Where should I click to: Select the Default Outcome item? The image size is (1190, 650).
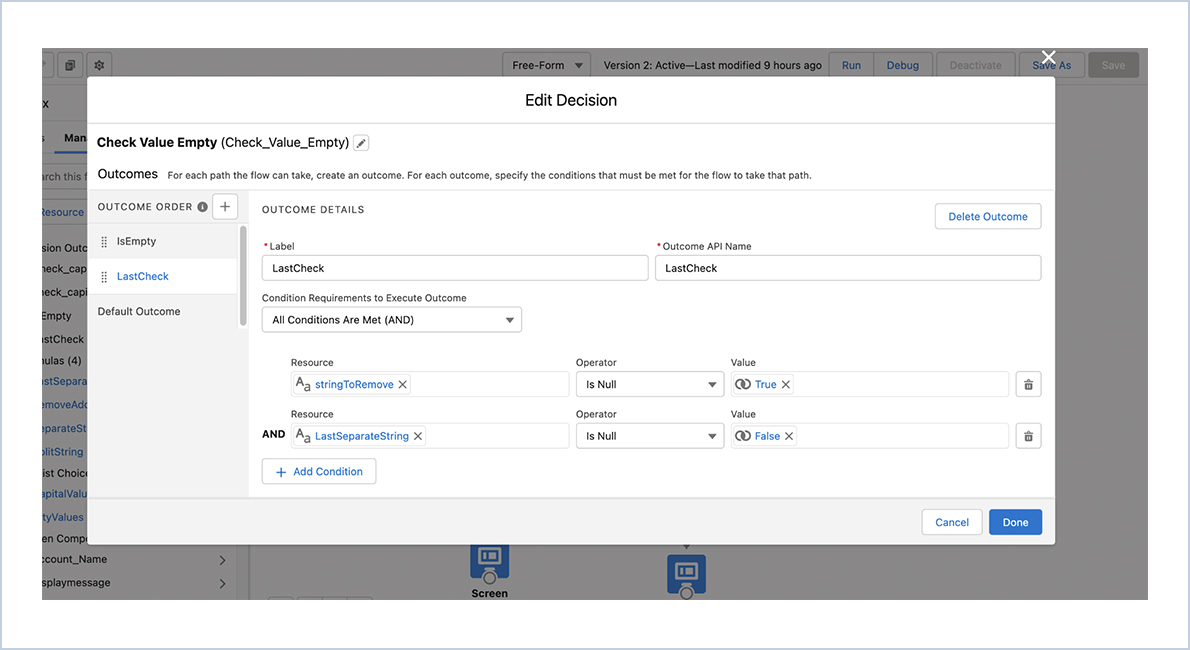pyautogui.click(x=139, y=311)
